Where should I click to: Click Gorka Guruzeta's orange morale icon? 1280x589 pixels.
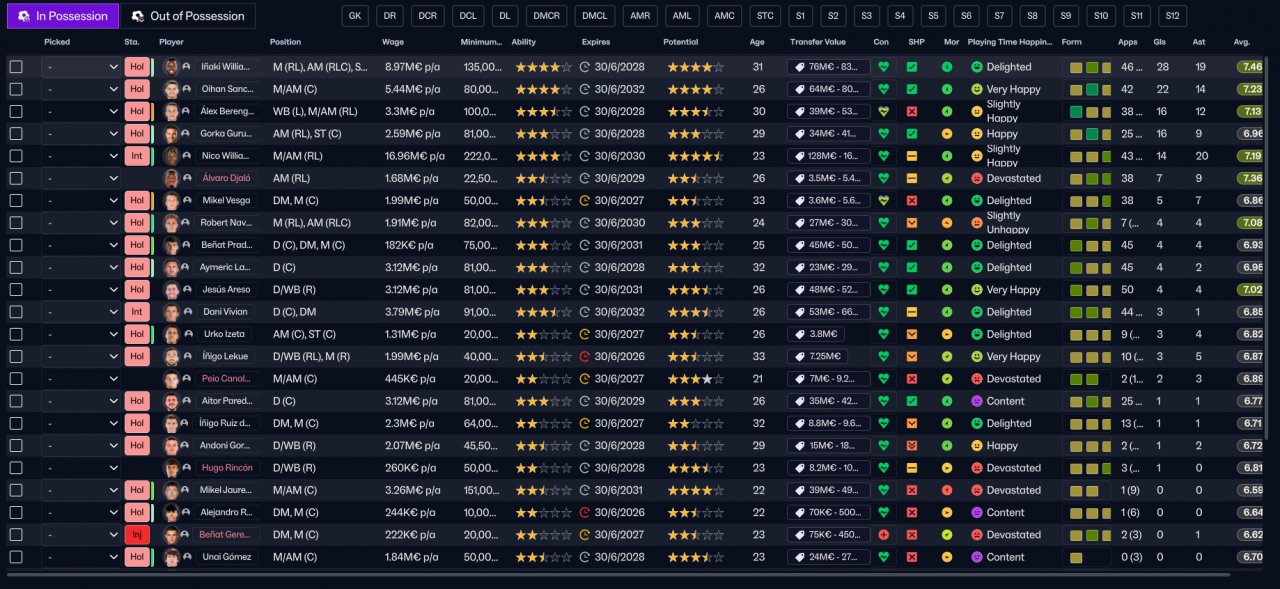[946, 134]
